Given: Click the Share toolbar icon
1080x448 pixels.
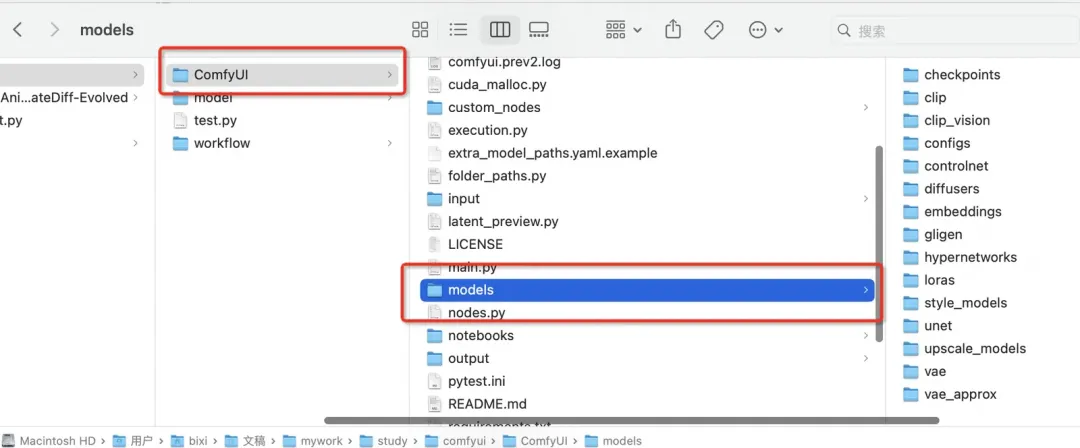Looking at the screenshot, I should pyautogui.click(x=673, y=30).
